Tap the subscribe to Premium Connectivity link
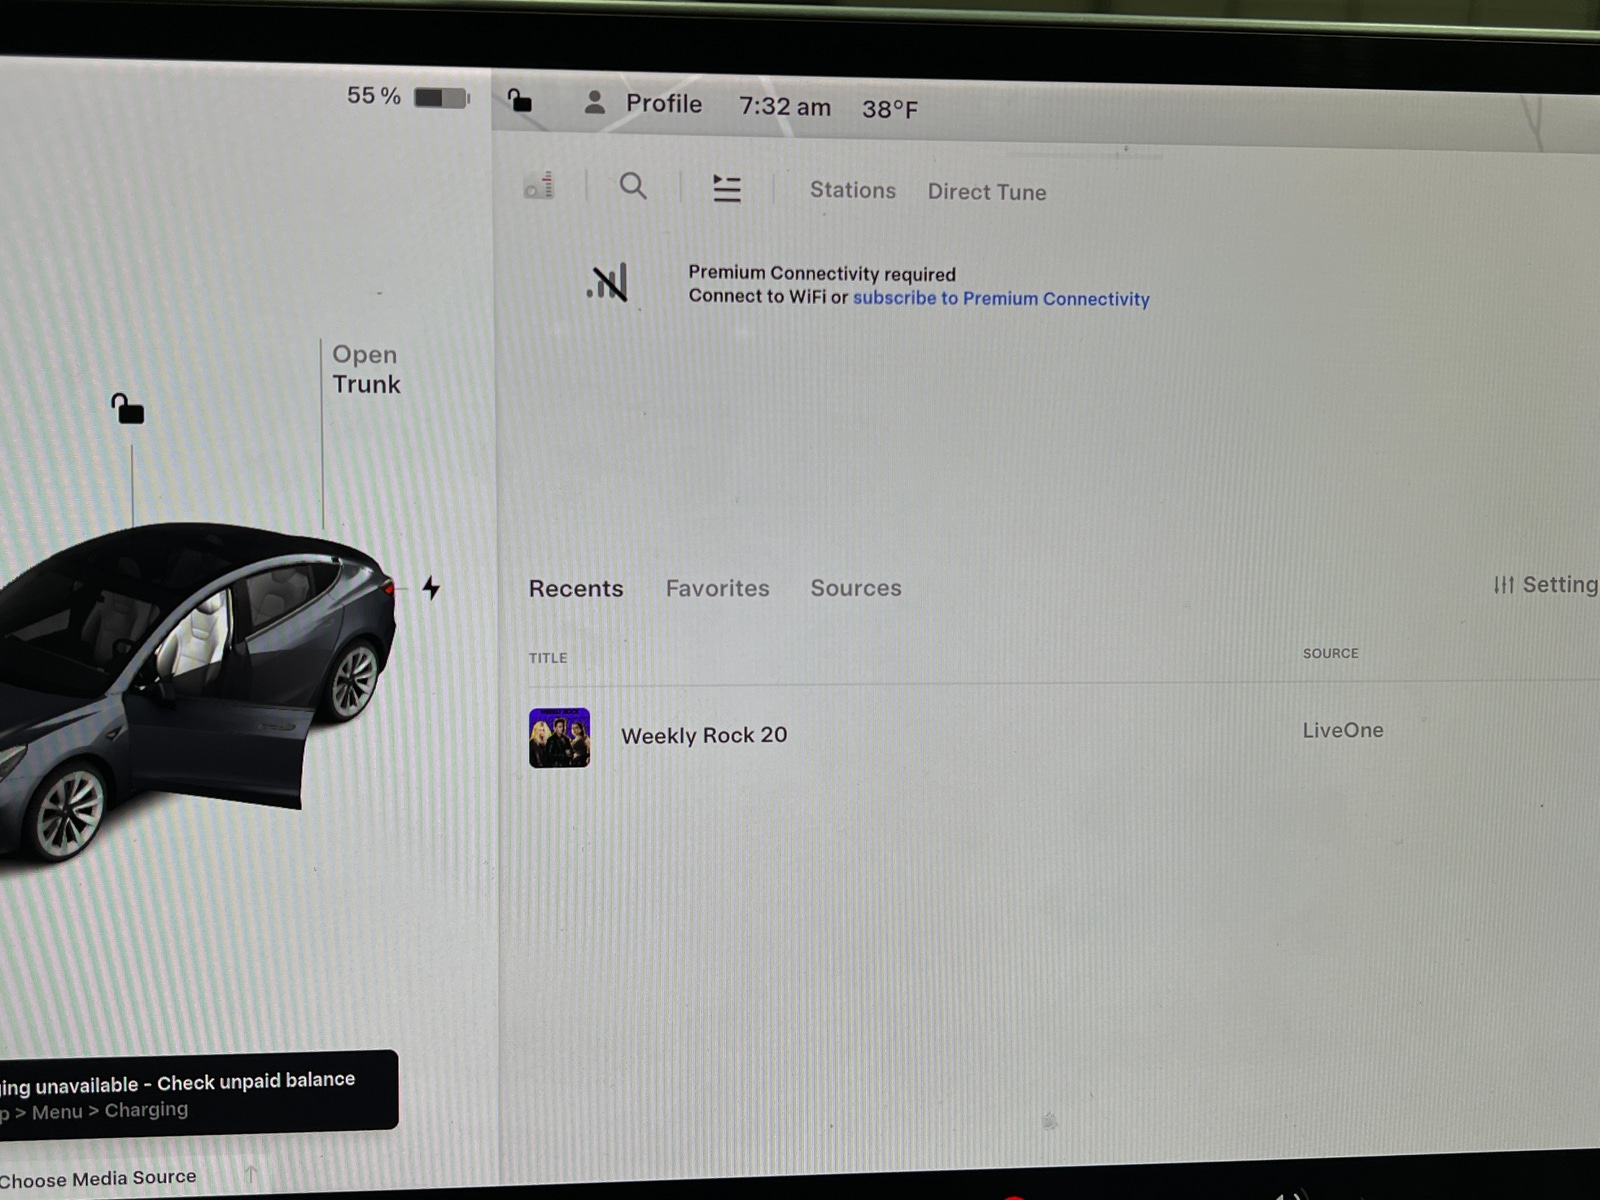Screen dimensions: 1600x1200 (x=1000, y=298)
